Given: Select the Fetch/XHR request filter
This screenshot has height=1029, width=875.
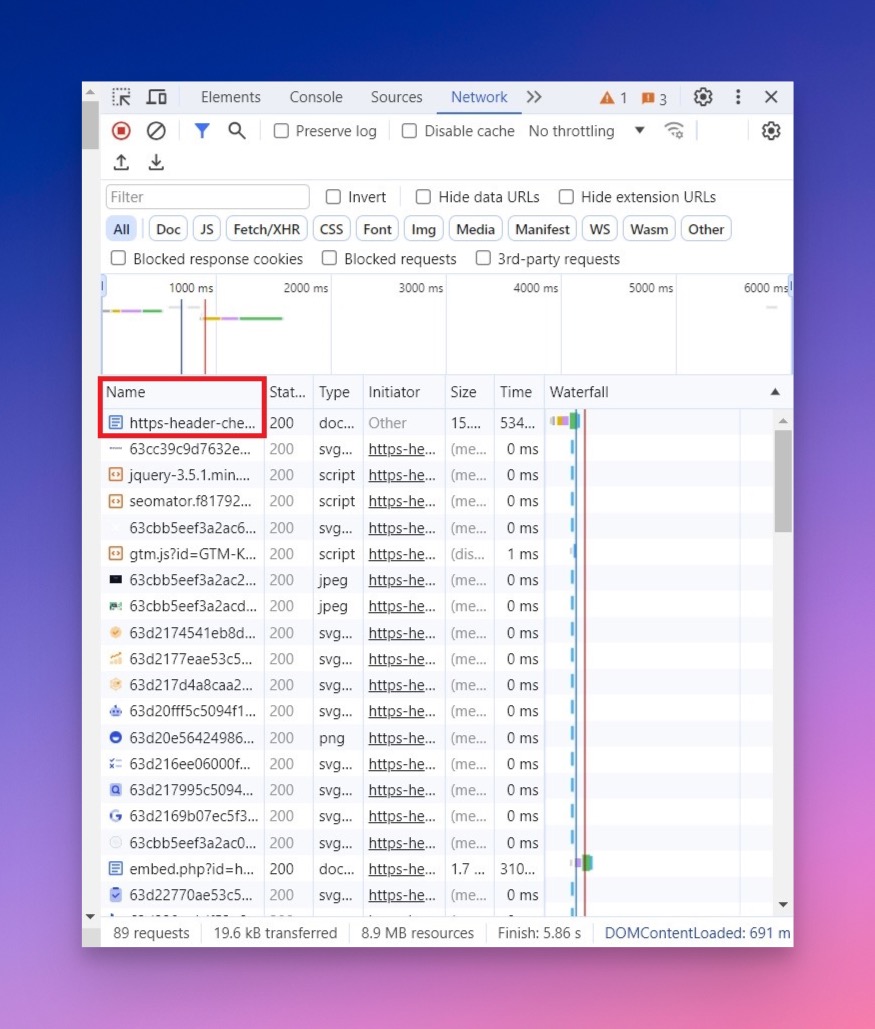Looking at the screenshot, I should click(266, 228).
